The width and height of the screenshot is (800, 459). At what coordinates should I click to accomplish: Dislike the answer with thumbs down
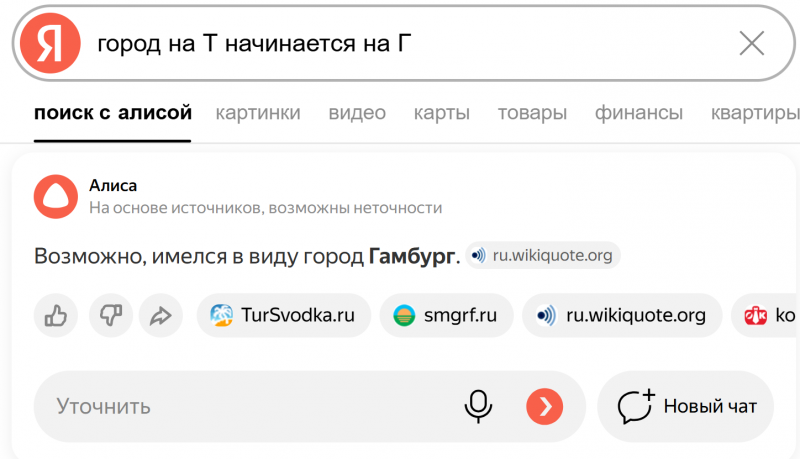[108, 316]
